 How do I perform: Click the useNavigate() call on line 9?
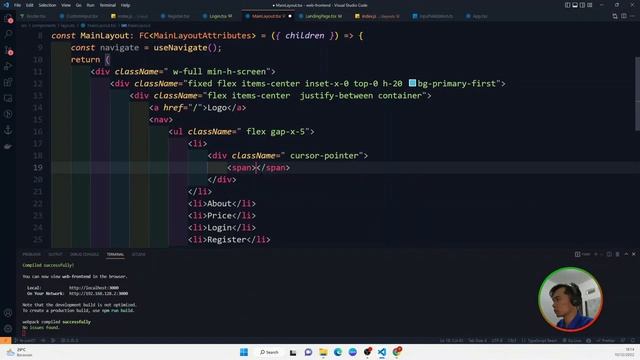(x=187, y=47)
